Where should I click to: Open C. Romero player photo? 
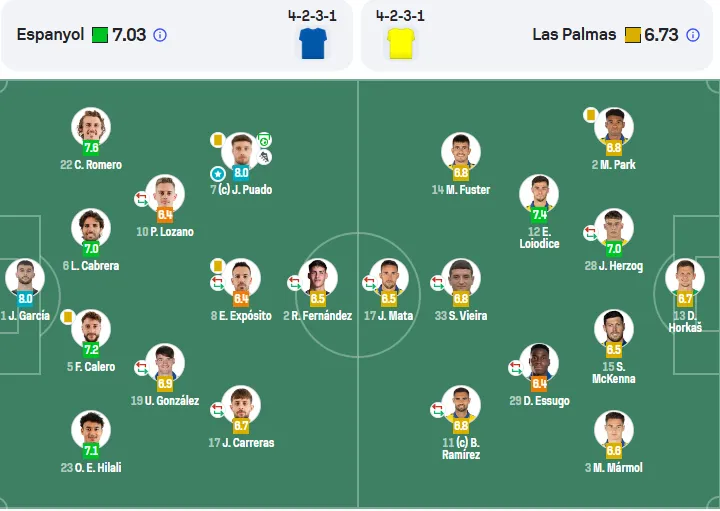point(91,127)
